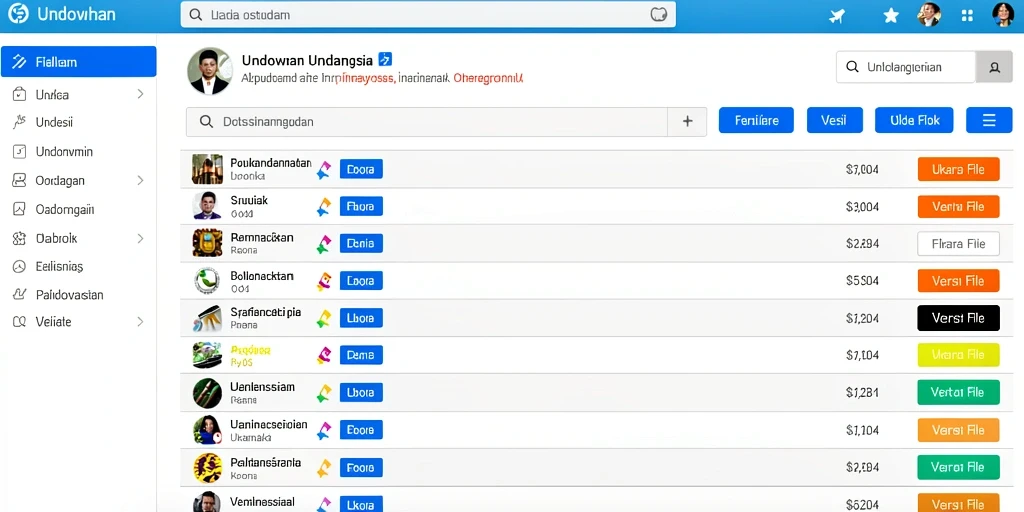Click the Remnacktan row thumbnail
The height and width of the screenshot is (512, 1024).
coord(207,242)
